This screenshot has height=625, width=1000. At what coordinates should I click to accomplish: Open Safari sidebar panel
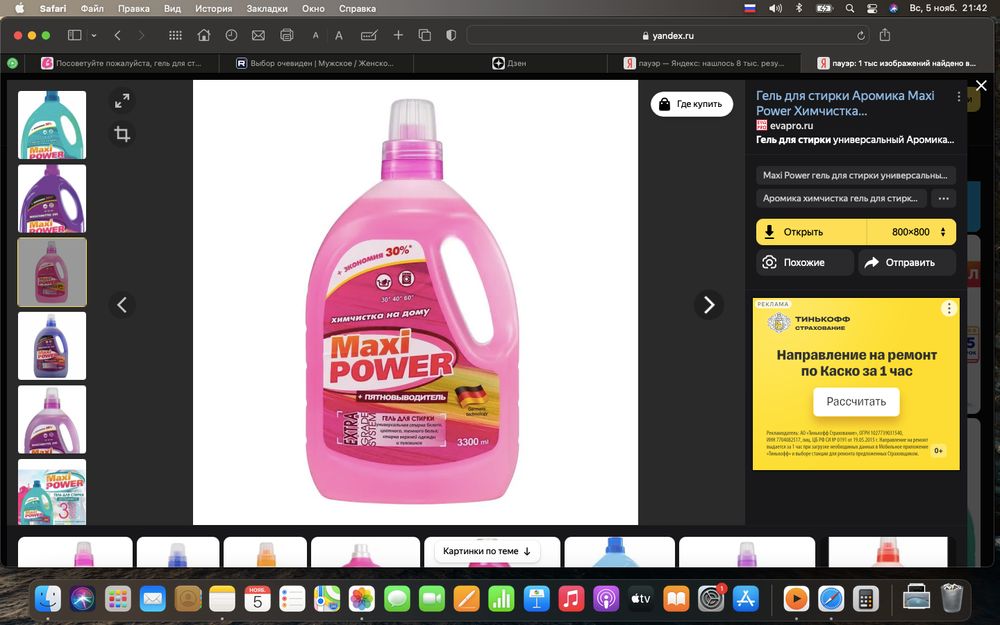coord(74,35)
